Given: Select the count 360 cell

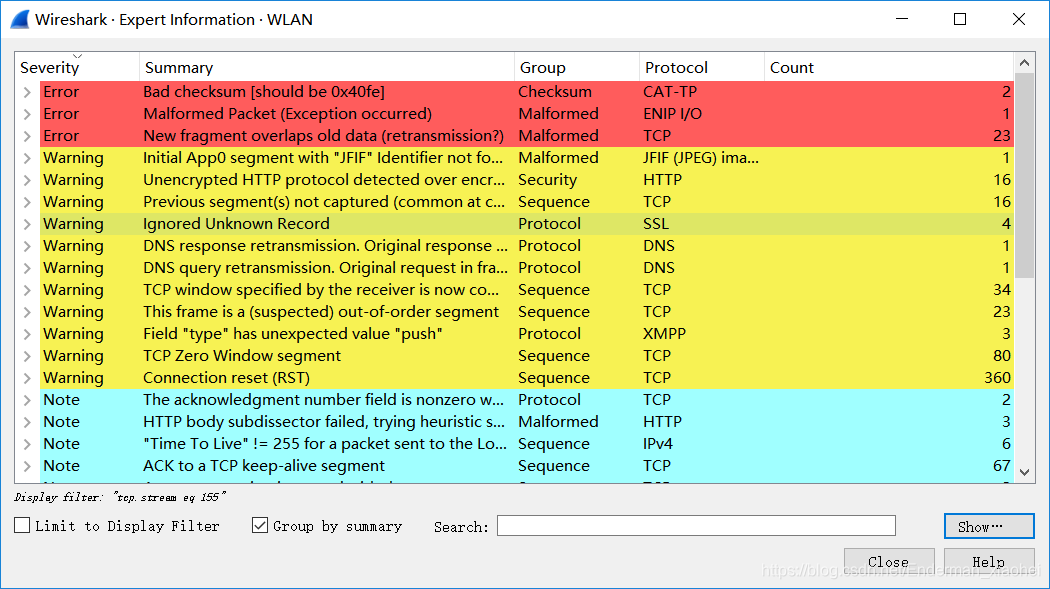Looking at the screenshot, I should tap(997, 378).
